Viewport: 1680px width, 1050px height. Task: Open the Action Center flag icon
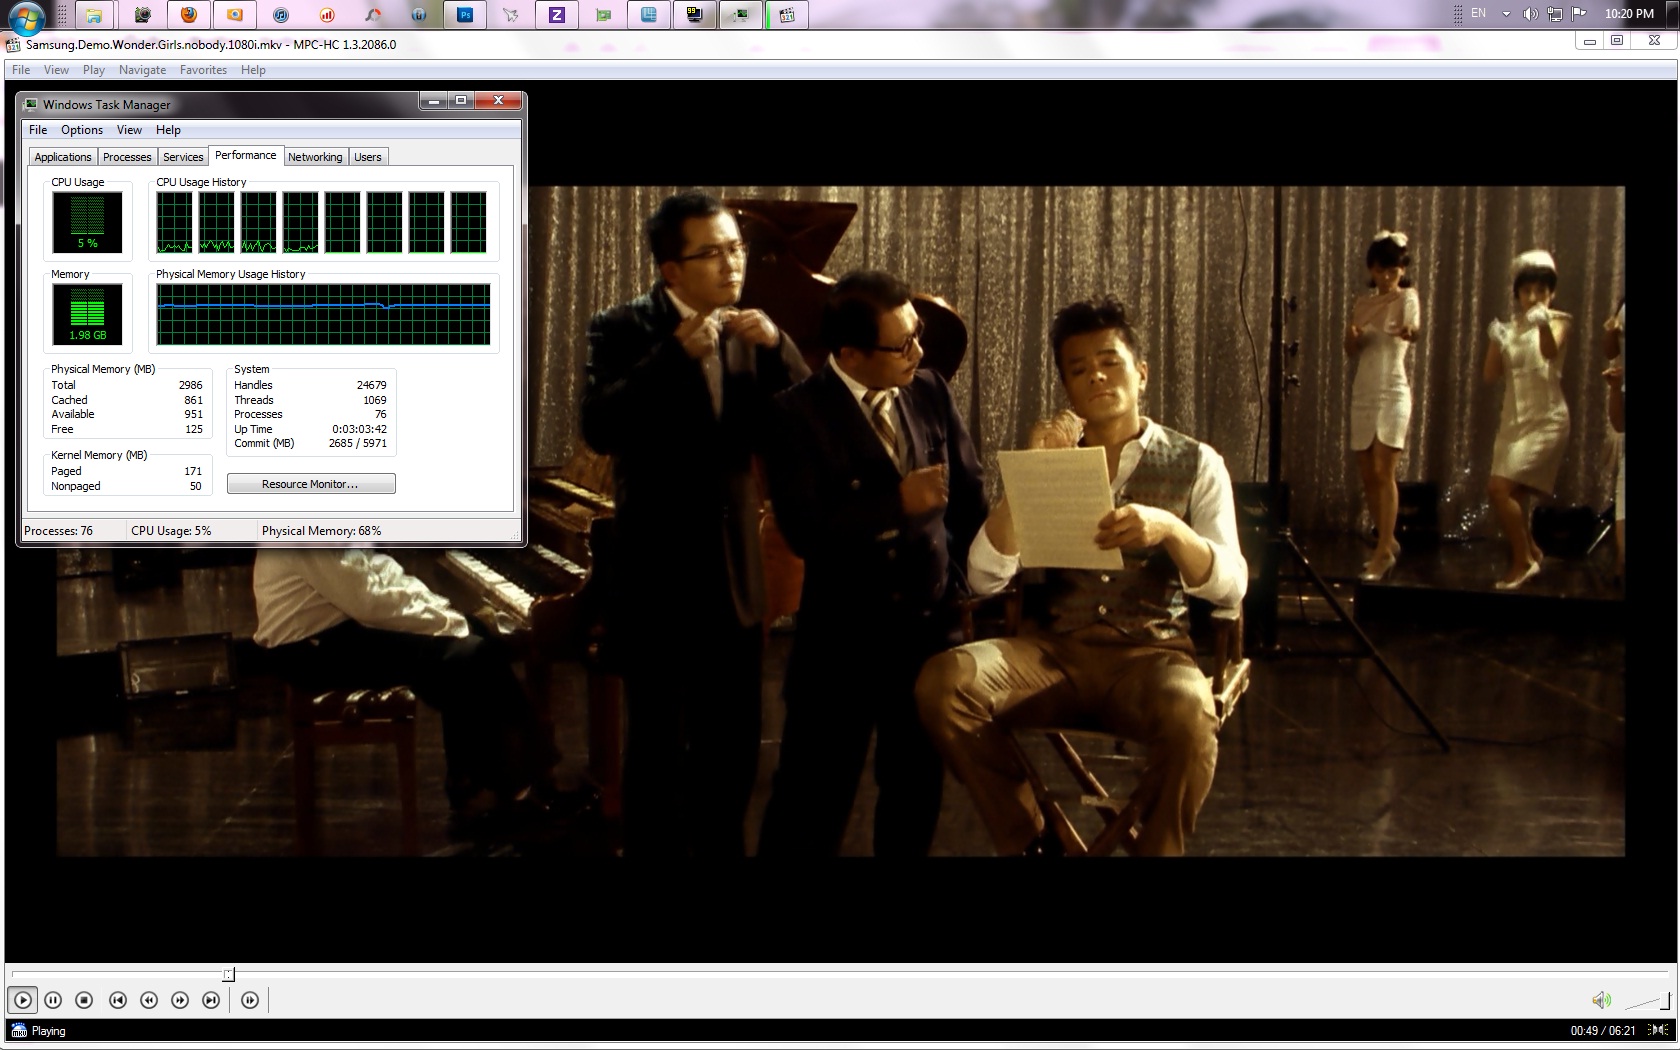pos(1579,14)
